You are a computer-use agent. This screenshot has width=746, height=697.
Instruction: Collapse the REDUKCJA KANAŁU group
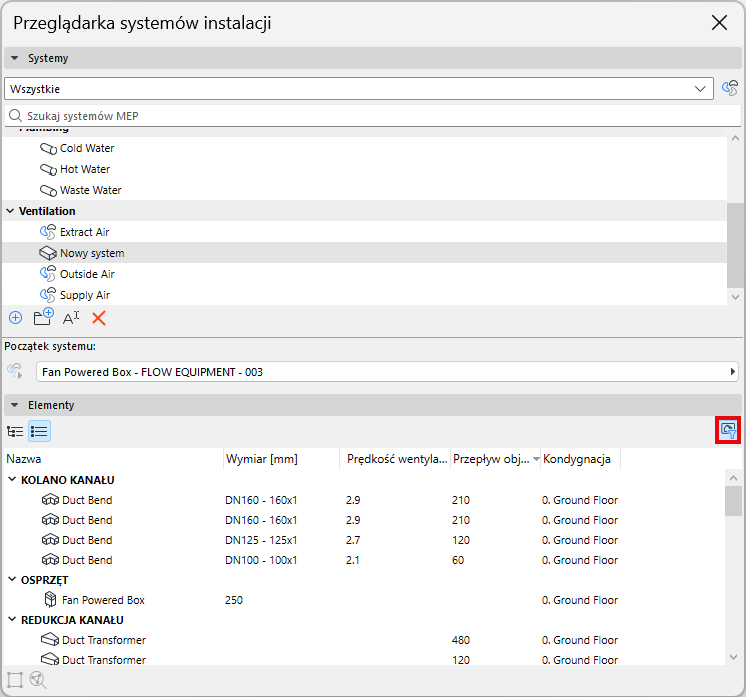click(x=12, y=619)
